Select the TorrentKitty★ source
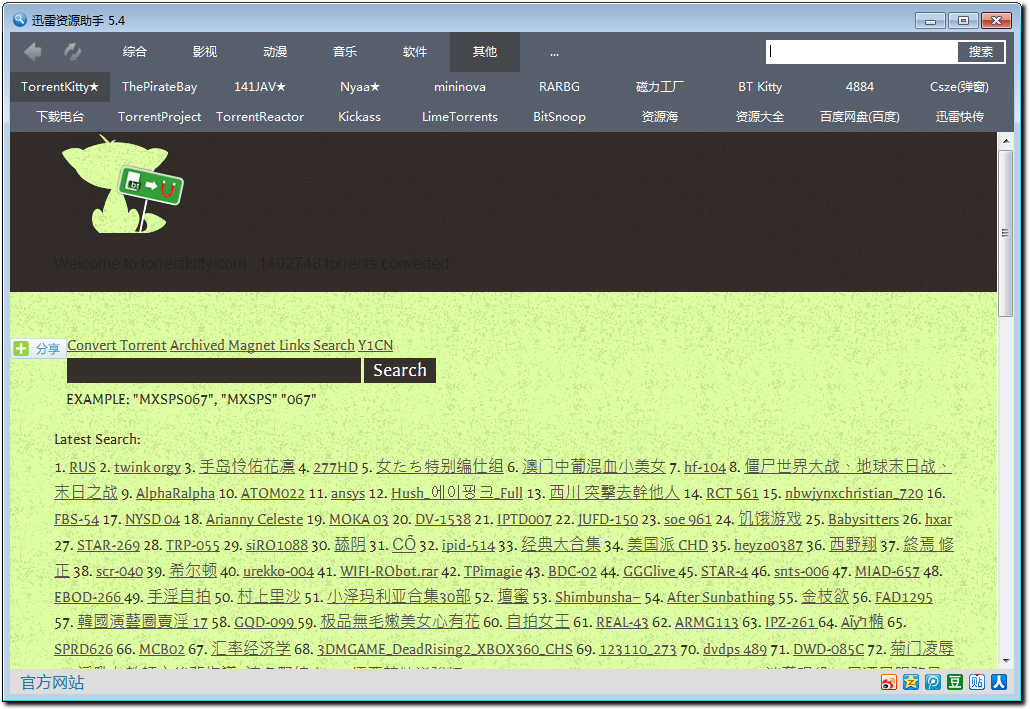The height and width of the screenshot is (709, 1030). click(60, 87)
